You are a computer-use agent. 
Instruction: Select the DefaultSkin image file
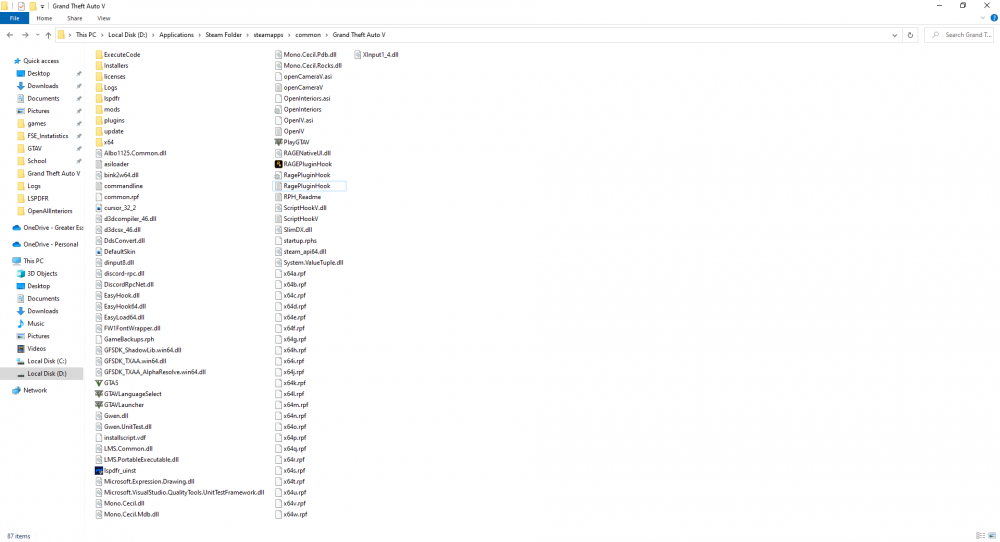pos(115,252)
